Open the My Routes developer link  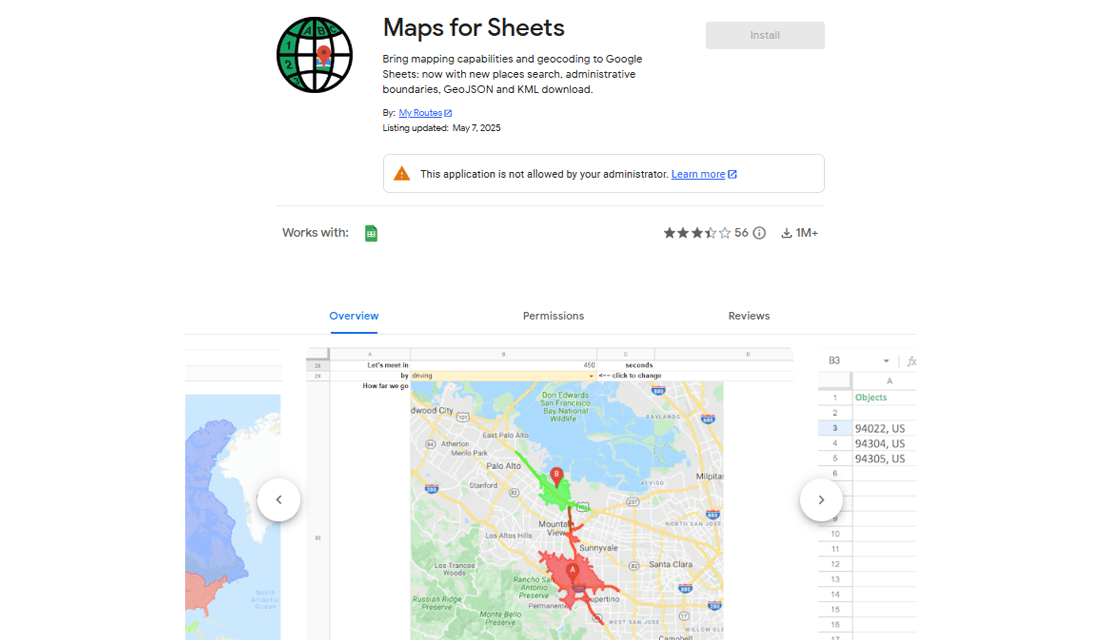(x=420, y=112)
